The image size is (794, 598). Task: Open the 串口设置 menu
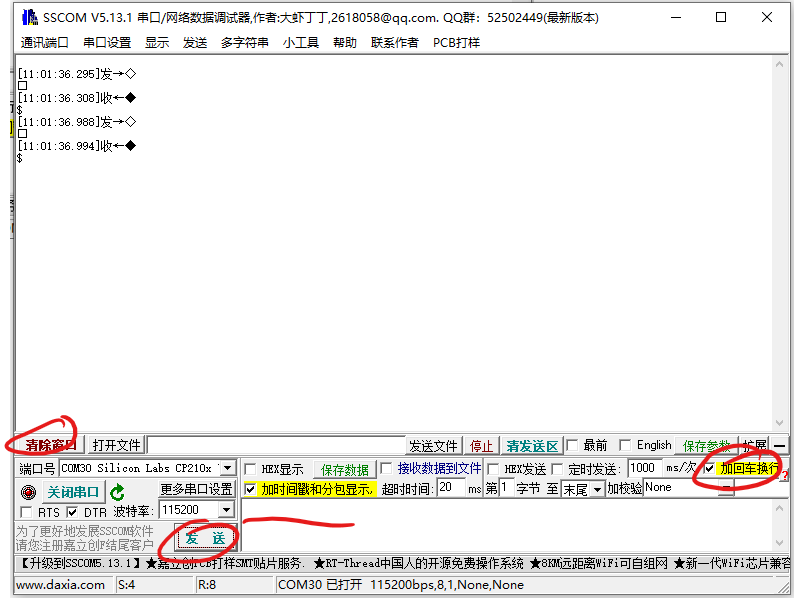coord(107,43)
